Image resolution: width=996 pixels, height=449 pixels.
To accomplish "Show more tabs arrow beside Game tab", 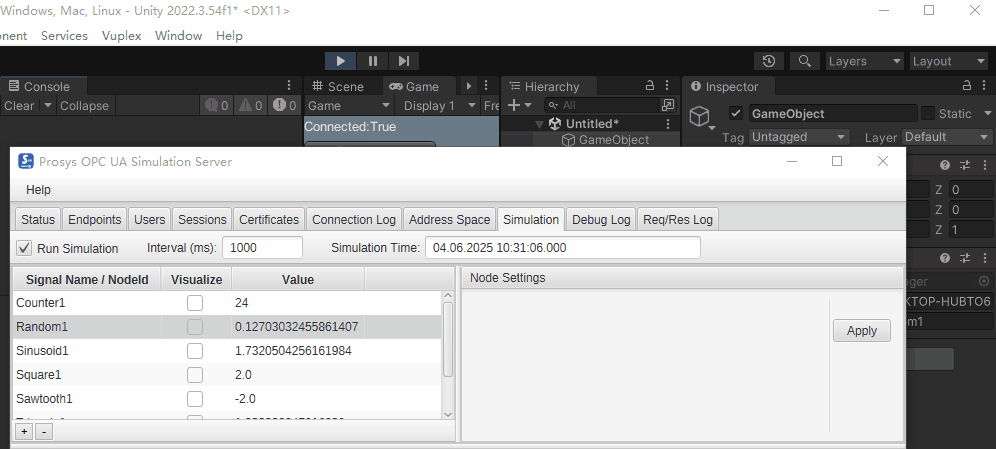I will click(469, 86).
